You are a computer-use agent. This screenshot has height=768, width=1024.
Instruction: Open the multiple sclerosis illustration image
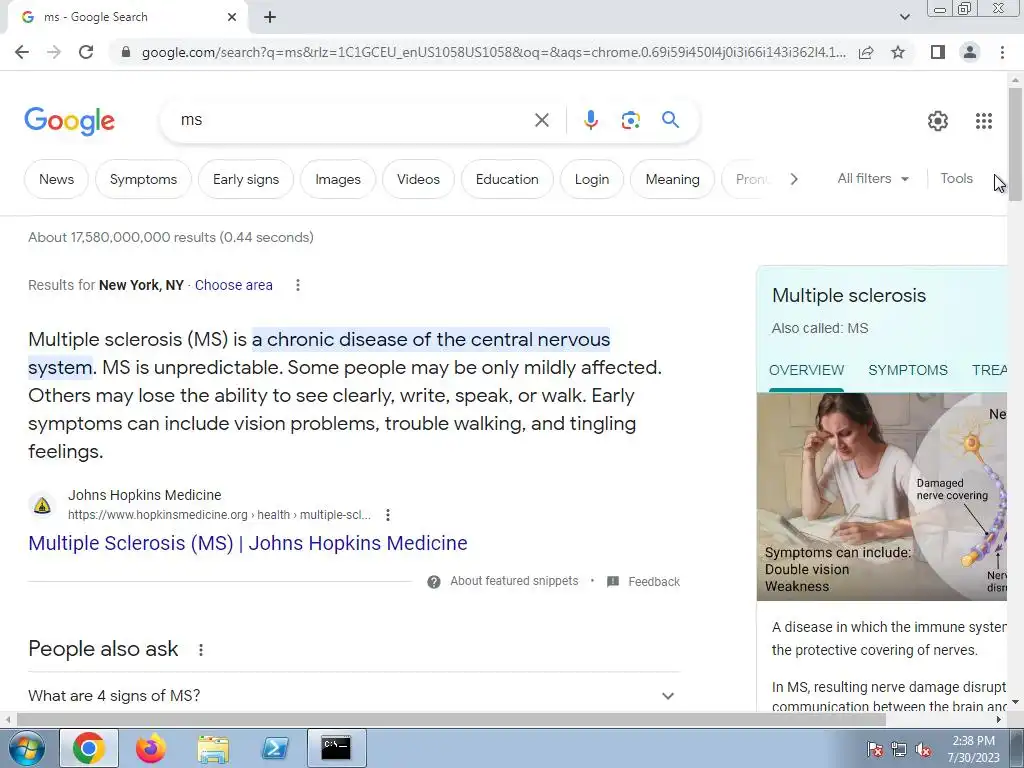coord(882,496)
